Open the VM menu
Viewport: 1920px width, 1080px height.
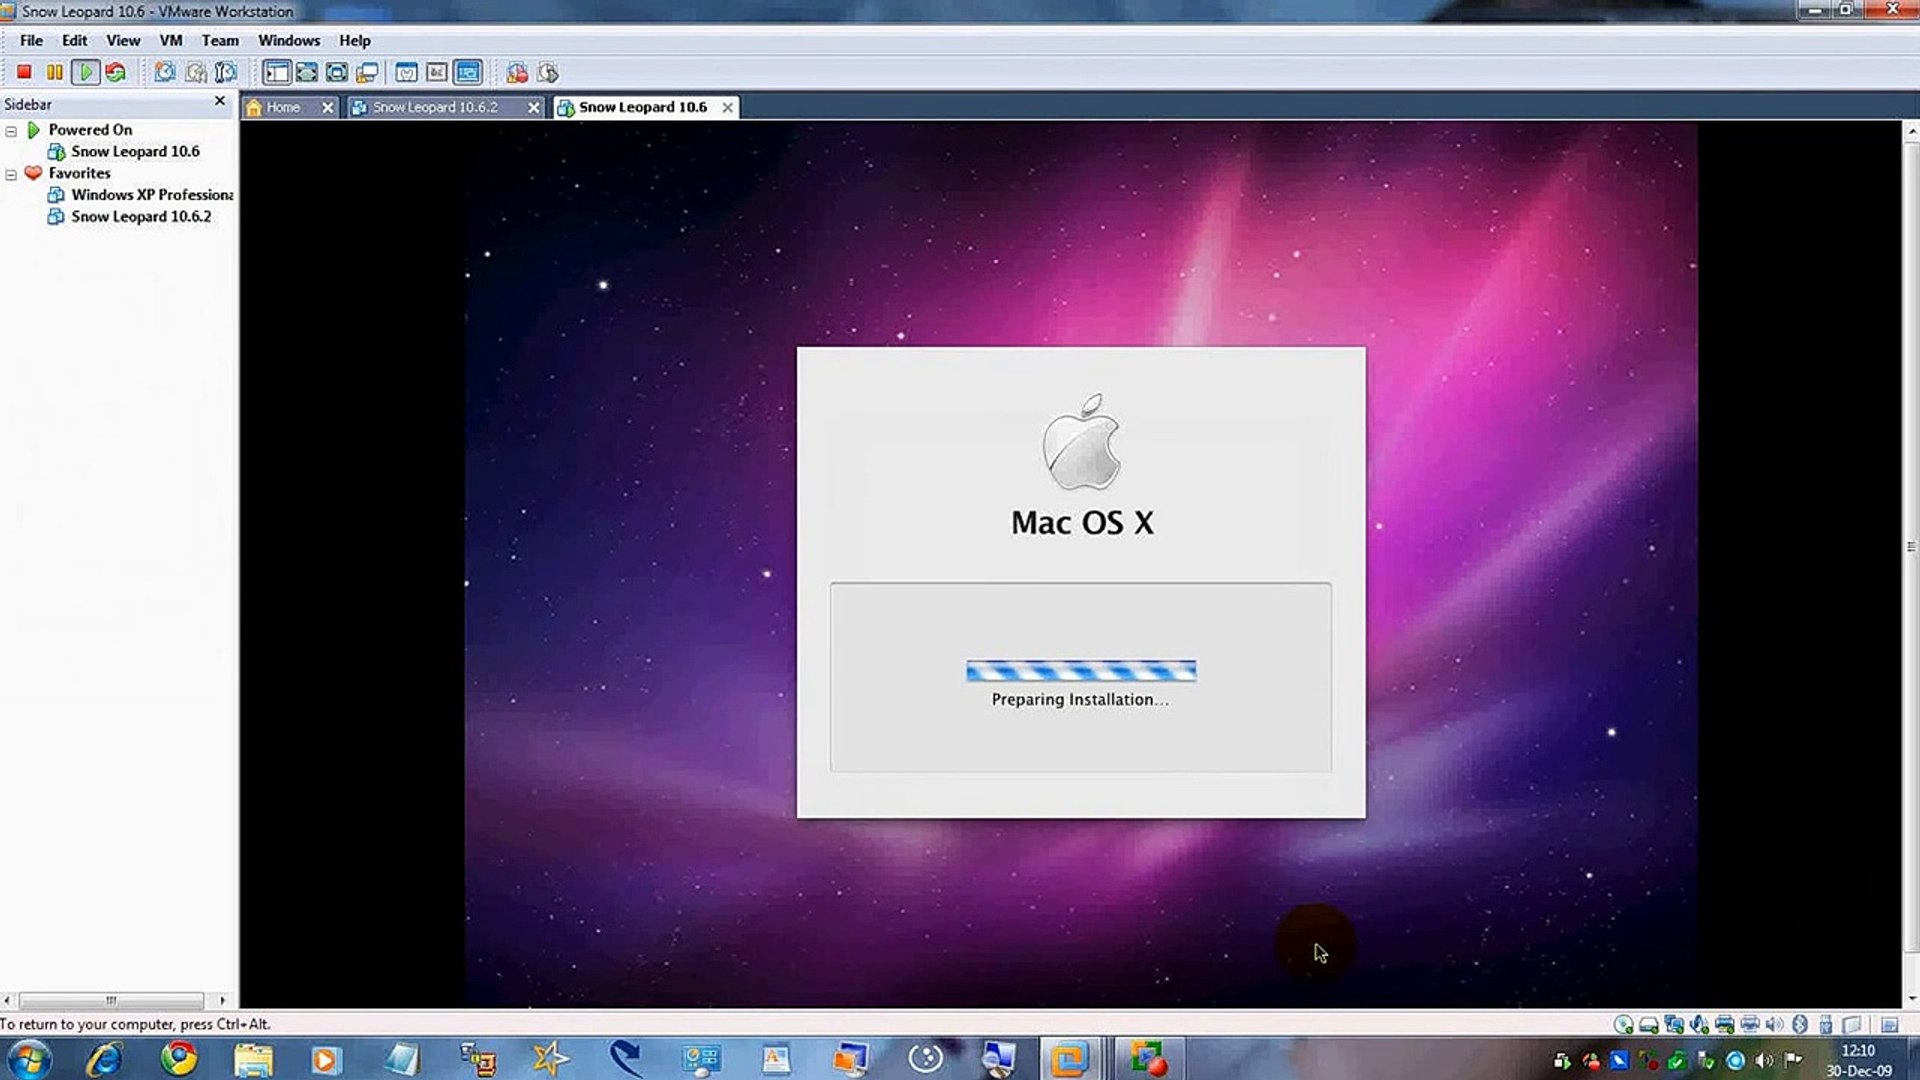coord(170,40)
